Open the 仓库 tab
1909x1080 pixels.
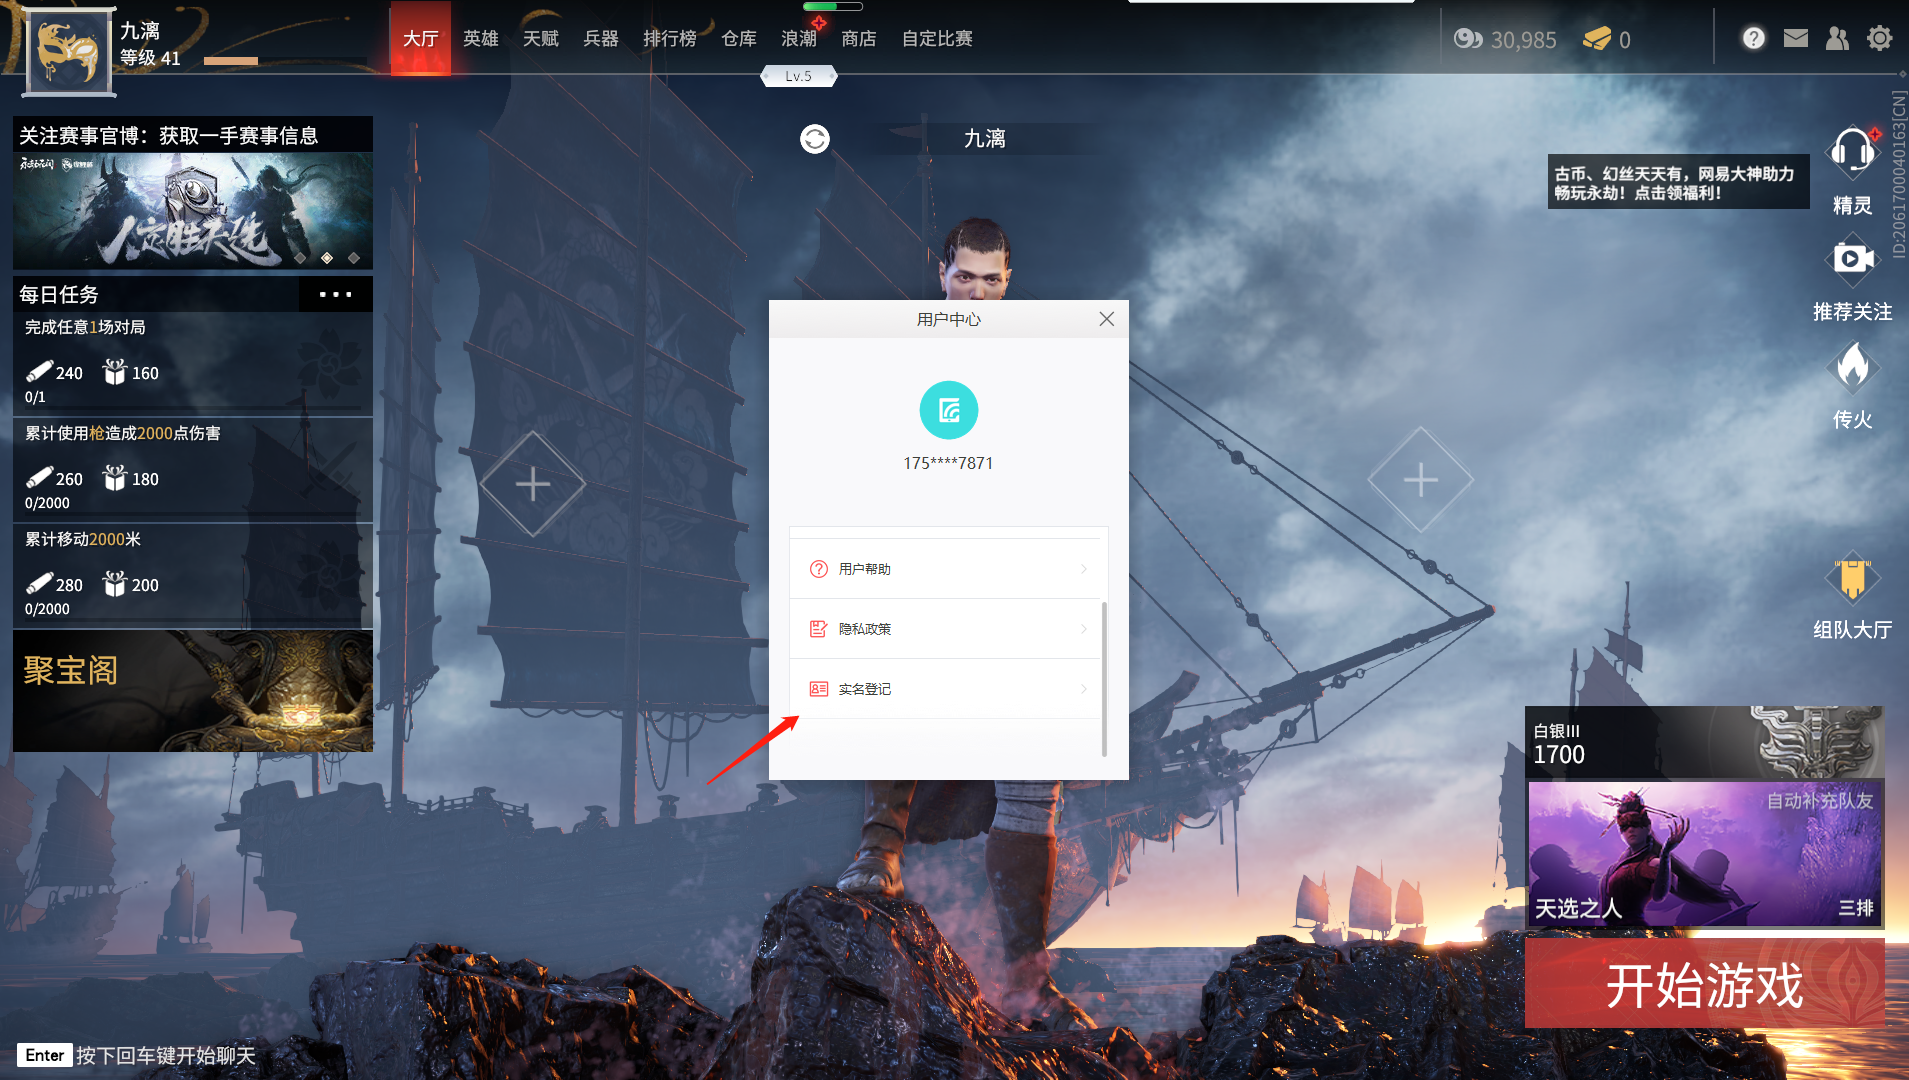click(x=738, y=38)
